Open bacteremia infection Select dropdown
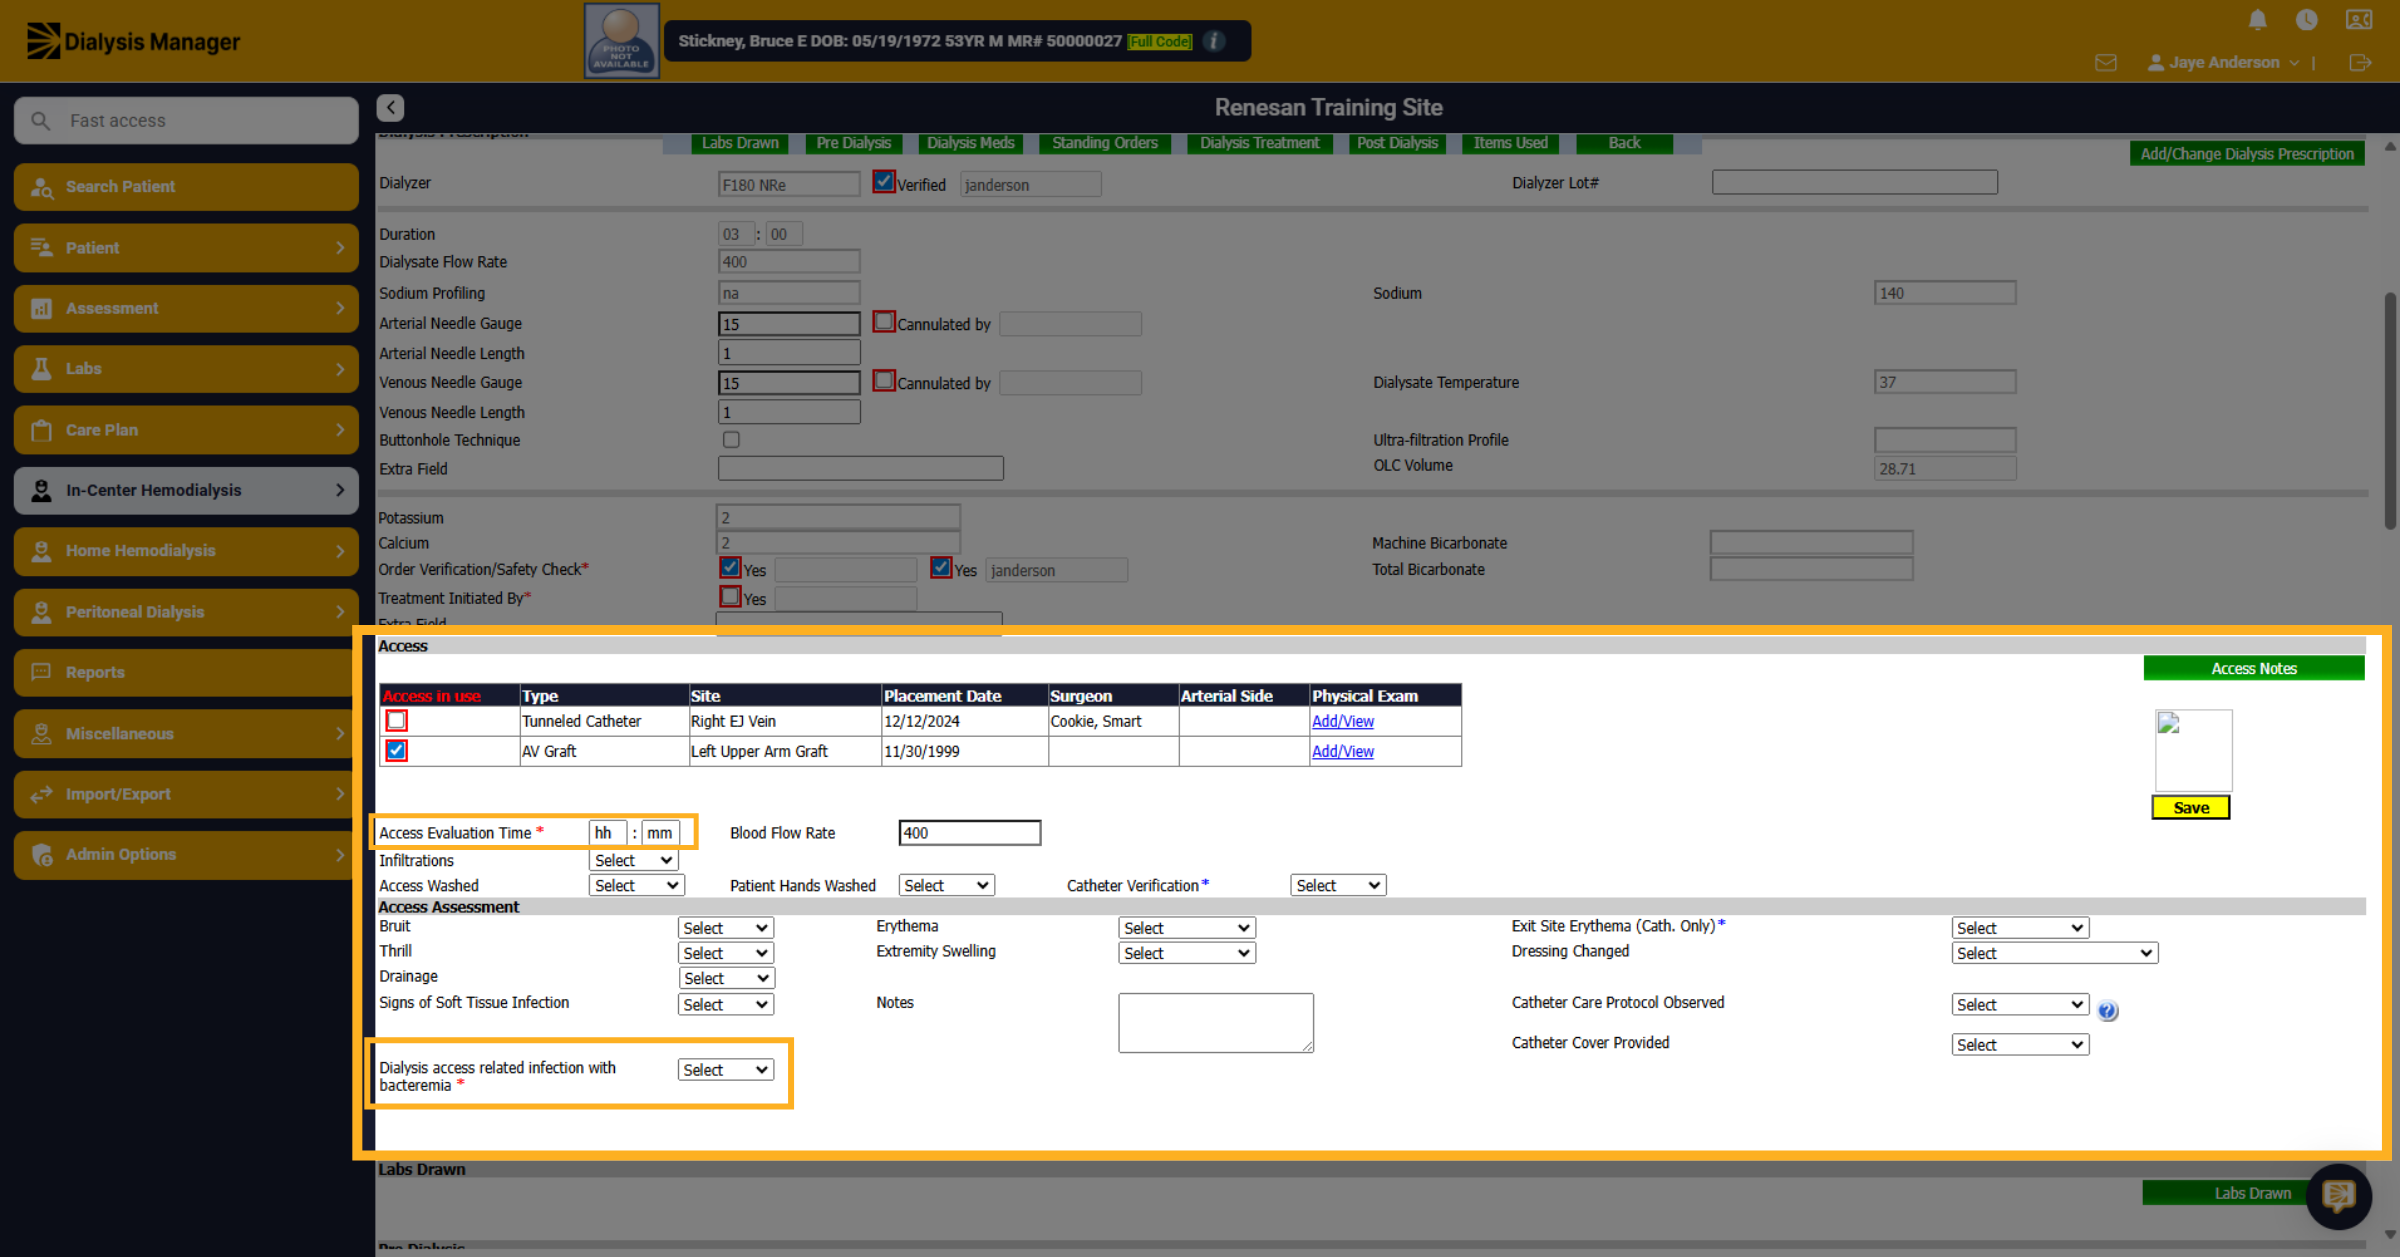 725,1070
